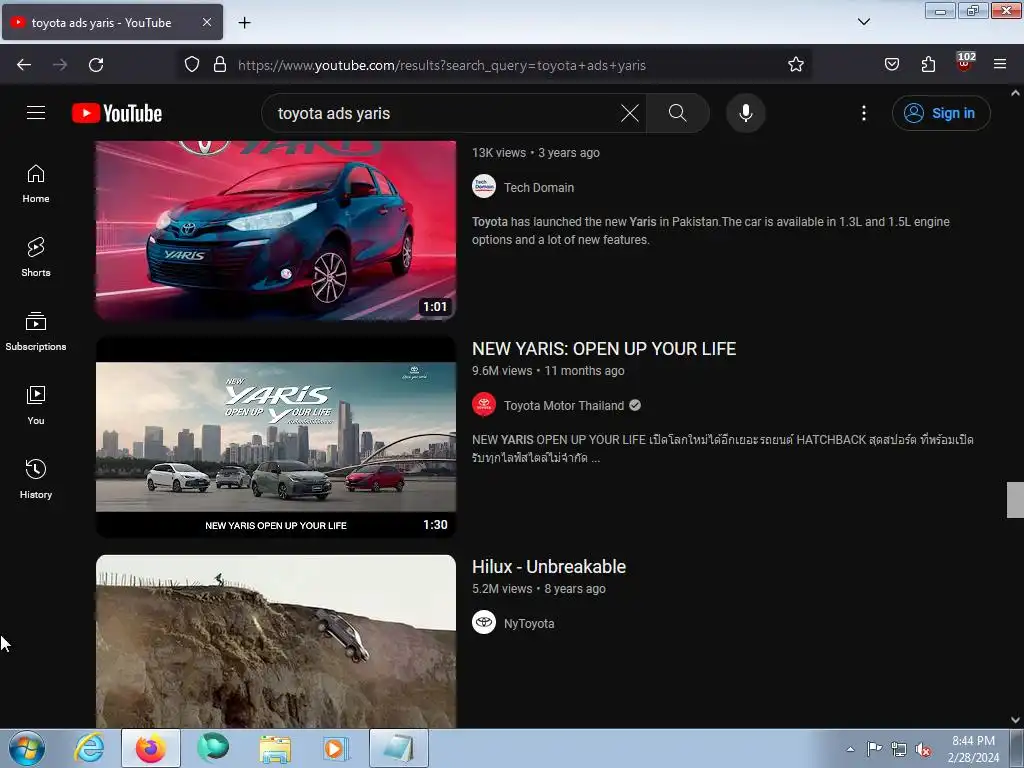The height and width of the screenshot is (768, 1024).
Task: Open Tech Domain channel link
Action: (539, 187)
